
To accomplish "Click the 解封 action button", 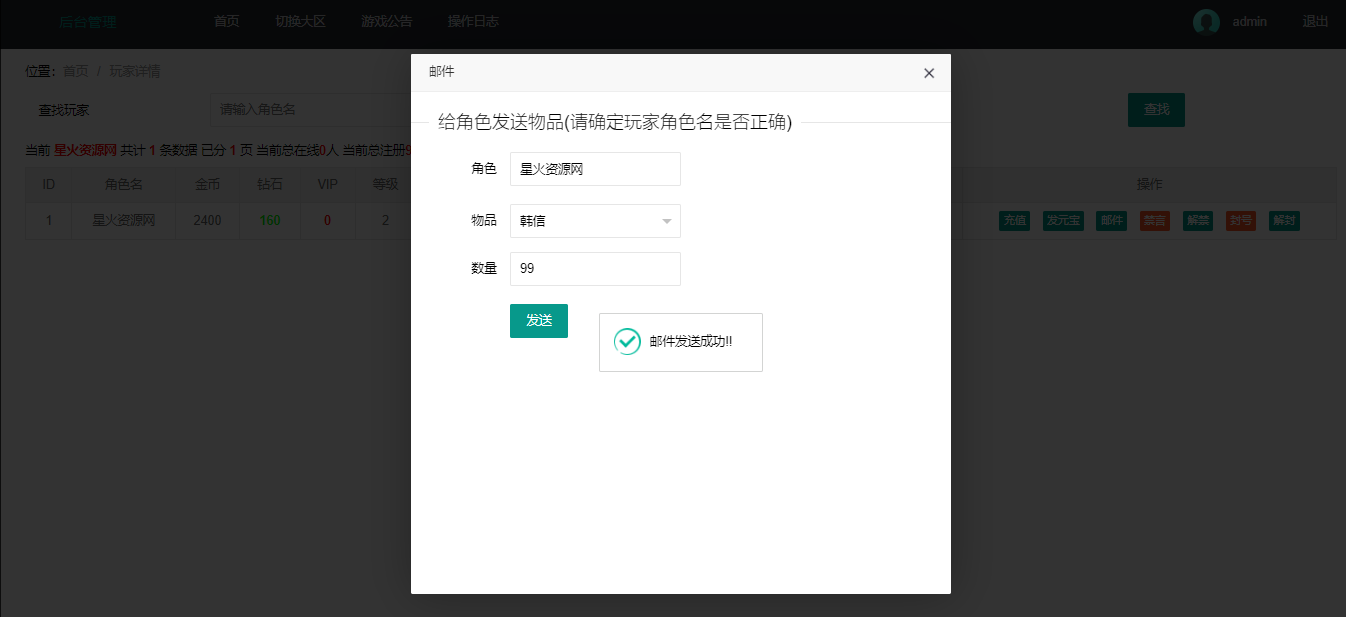I will coord(1284,221).
